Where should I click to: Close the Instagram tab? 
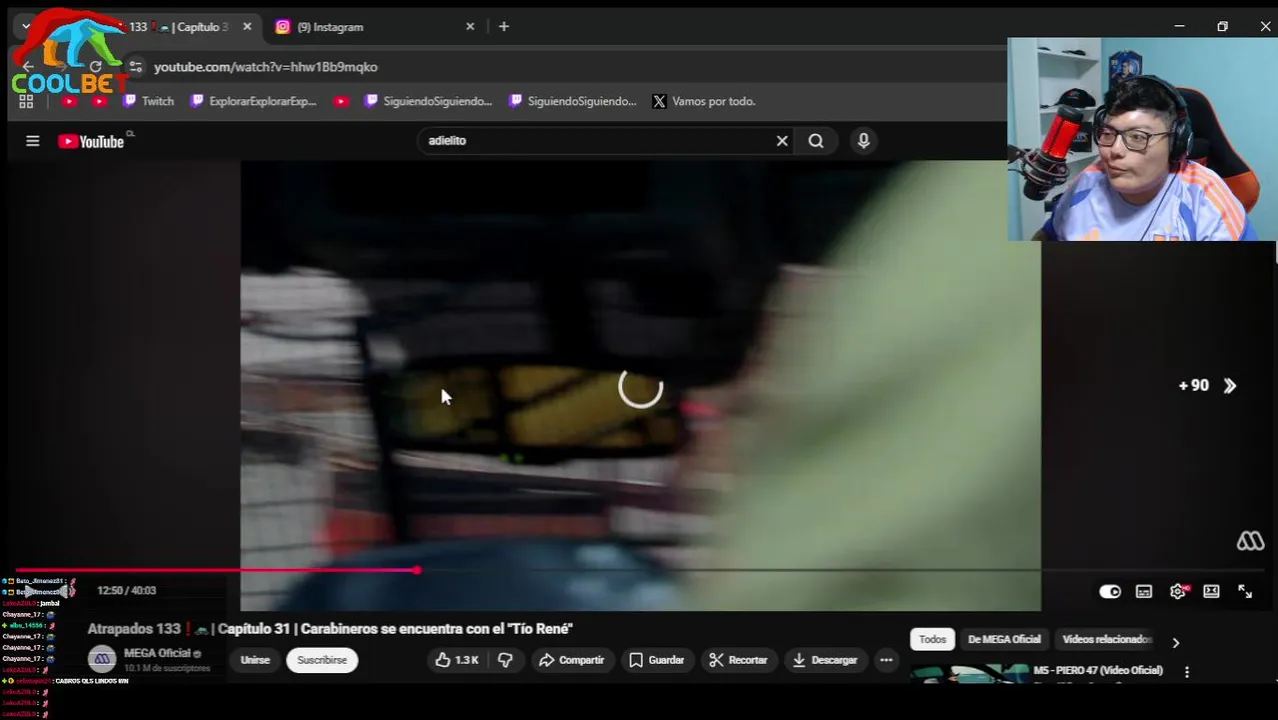(x=470, y=27)
